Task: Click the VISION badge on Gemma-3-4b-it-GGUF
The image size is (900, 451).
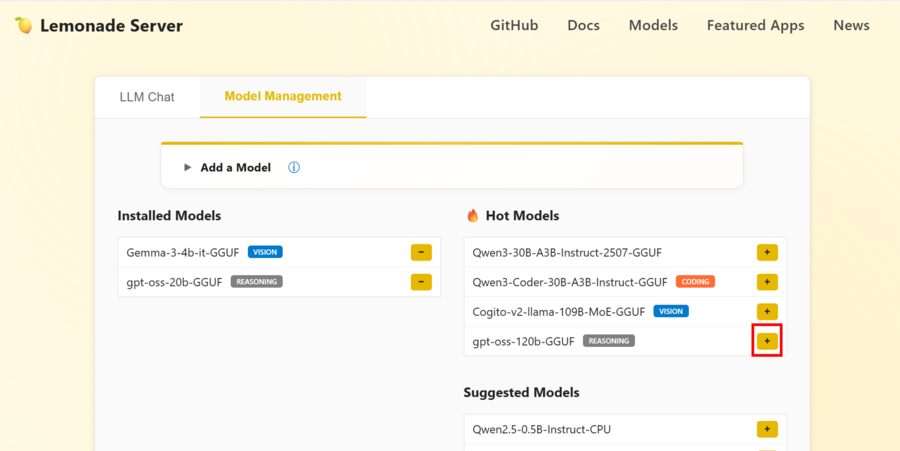Action: (265, 252)
